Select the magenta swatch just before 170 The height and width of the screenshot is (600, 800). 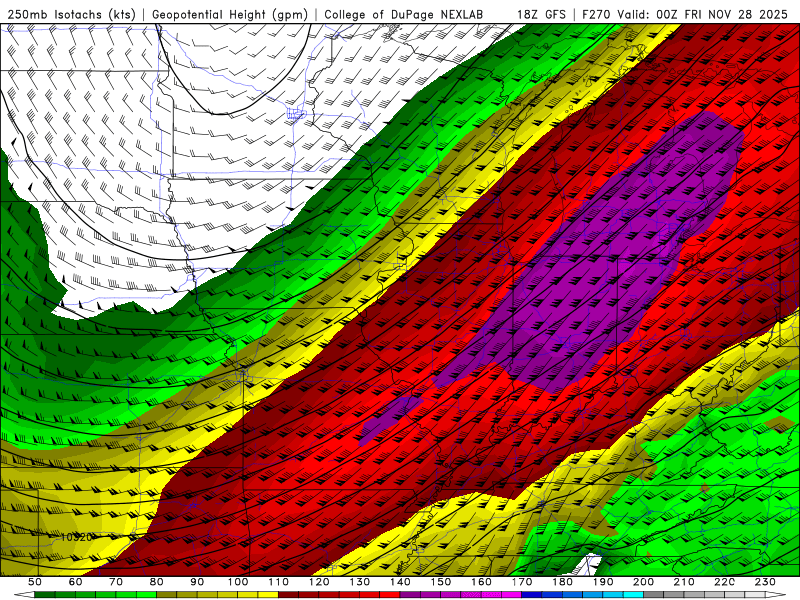[512, 595]
